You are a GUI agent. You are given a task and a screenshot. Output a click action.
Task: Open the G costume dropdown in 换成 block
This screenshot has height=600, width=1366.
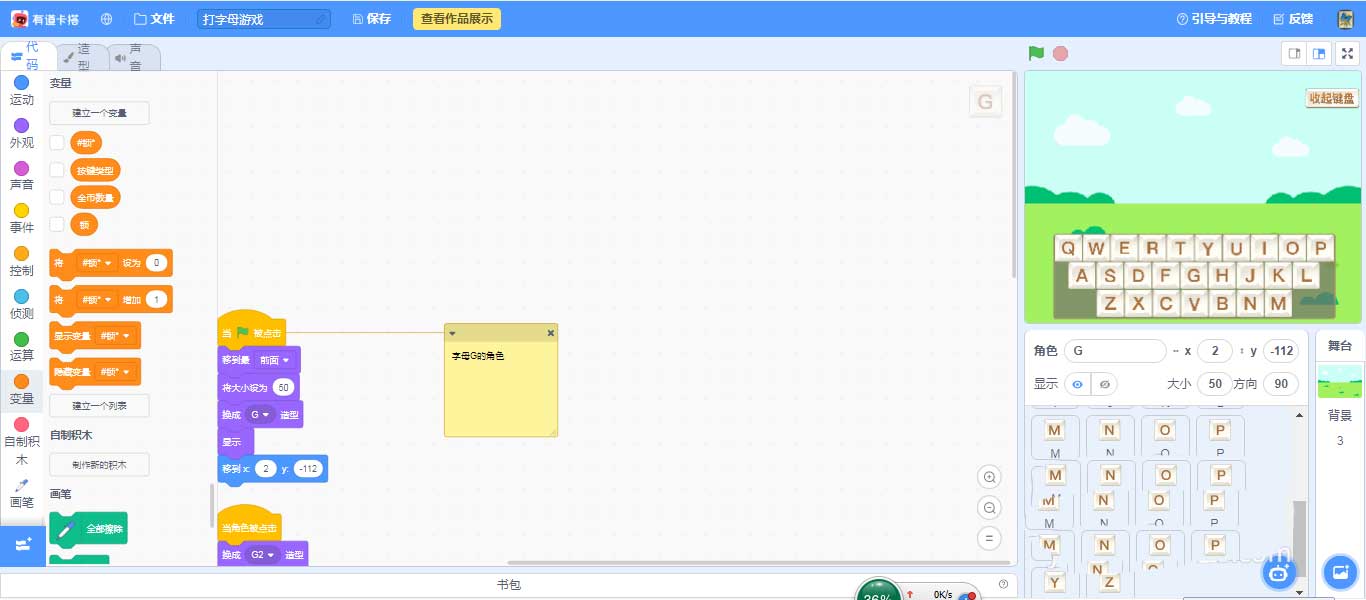pos(261,414)
